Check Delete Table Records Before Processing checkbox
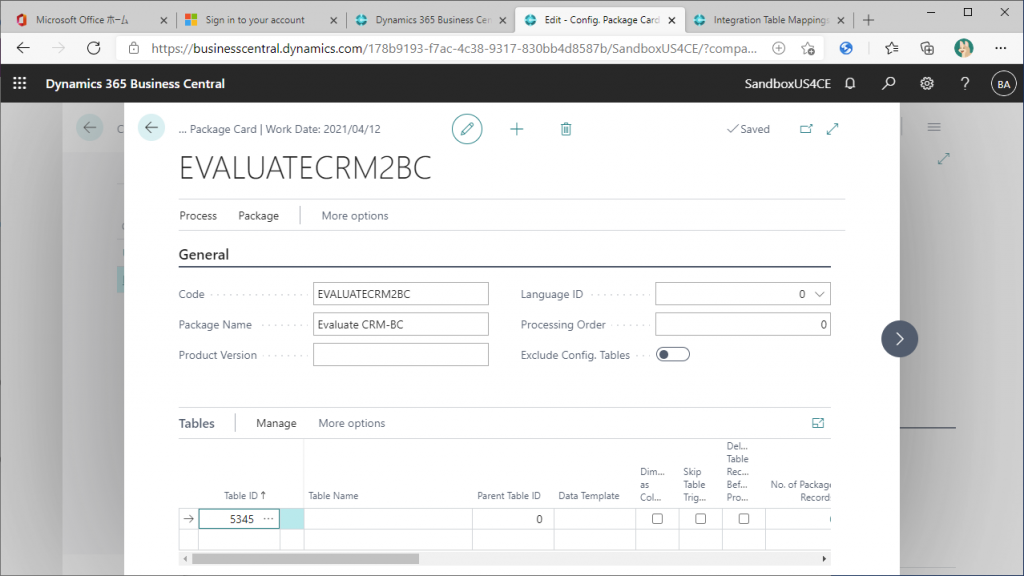 (x=743, y=519)
